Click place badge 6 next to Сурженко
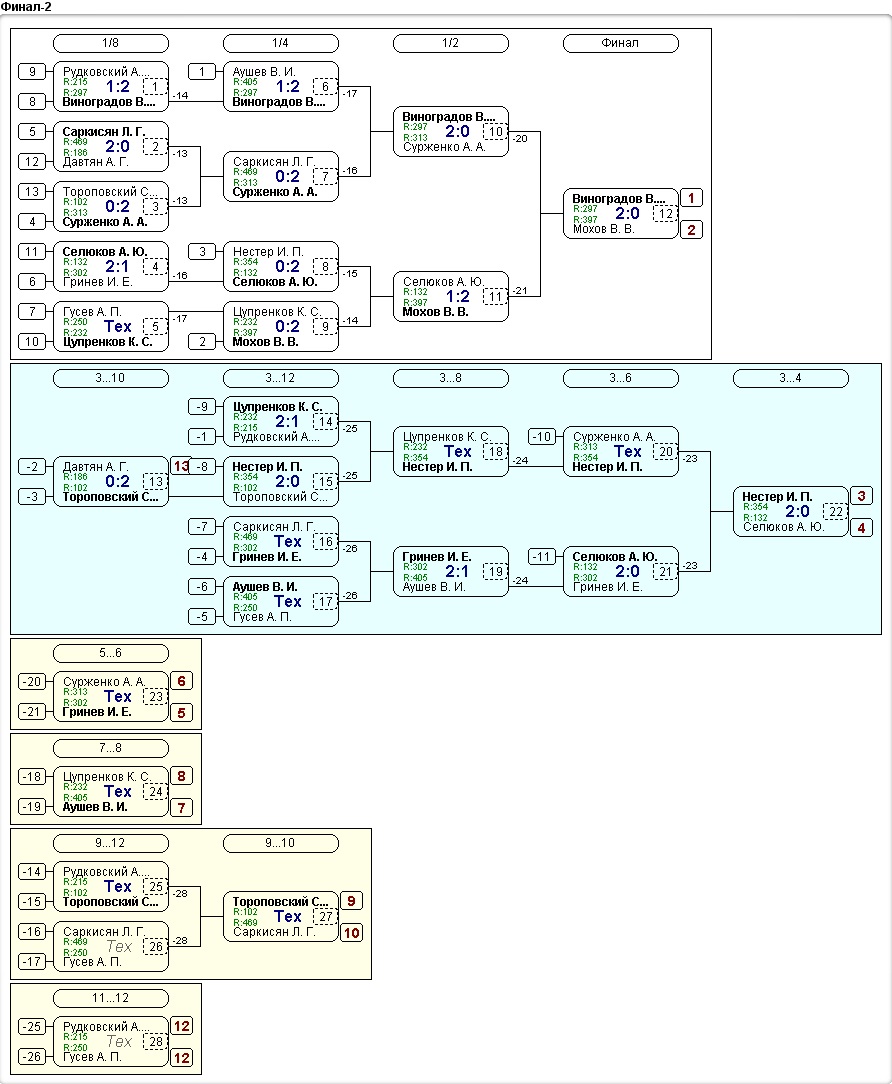 (x=181, y=681)
